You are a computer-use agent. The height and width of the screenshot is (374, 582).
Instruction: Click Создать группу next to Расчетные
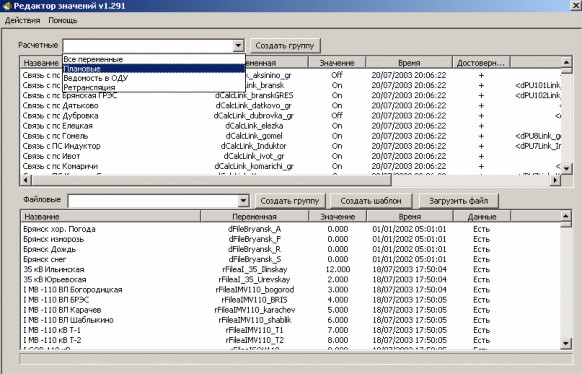click(285, 46)
